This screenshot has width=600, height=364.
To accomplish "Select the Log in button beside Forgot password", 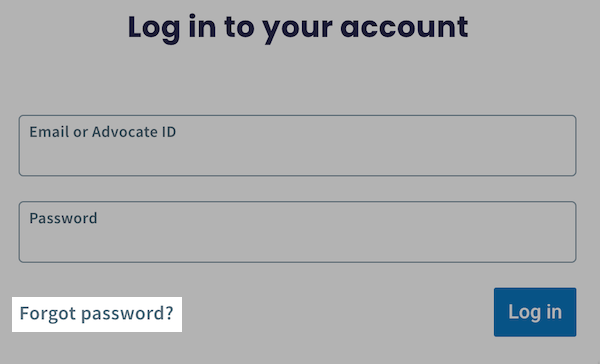I will (535, 312).
